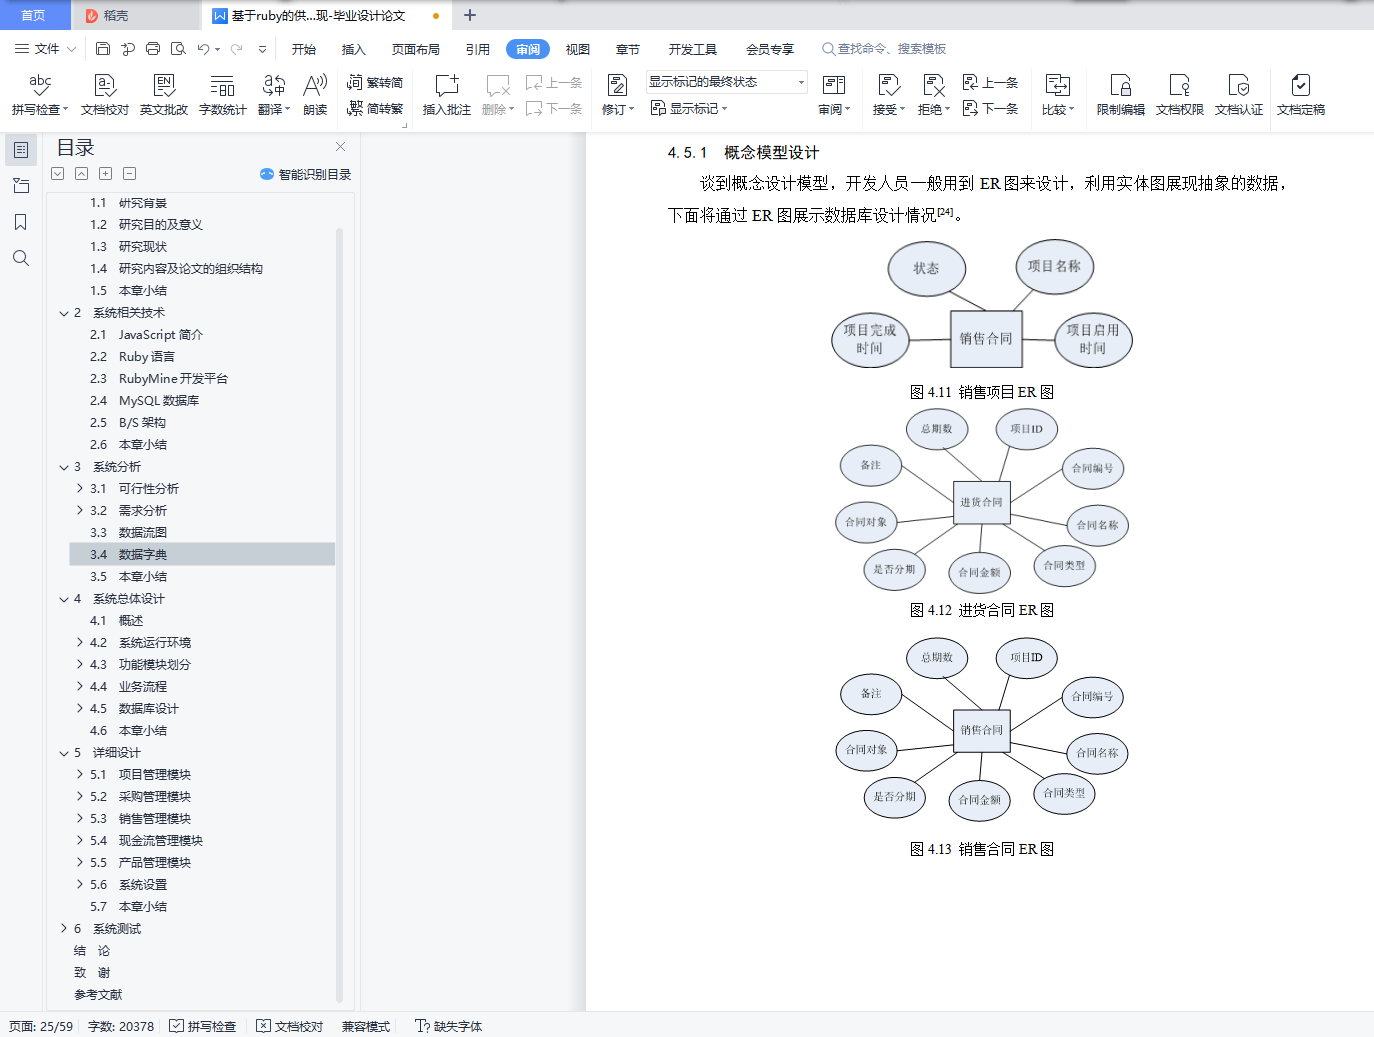The image size is (1374, 1037).
Task: Accept the change (接受)
Action: 889,95
